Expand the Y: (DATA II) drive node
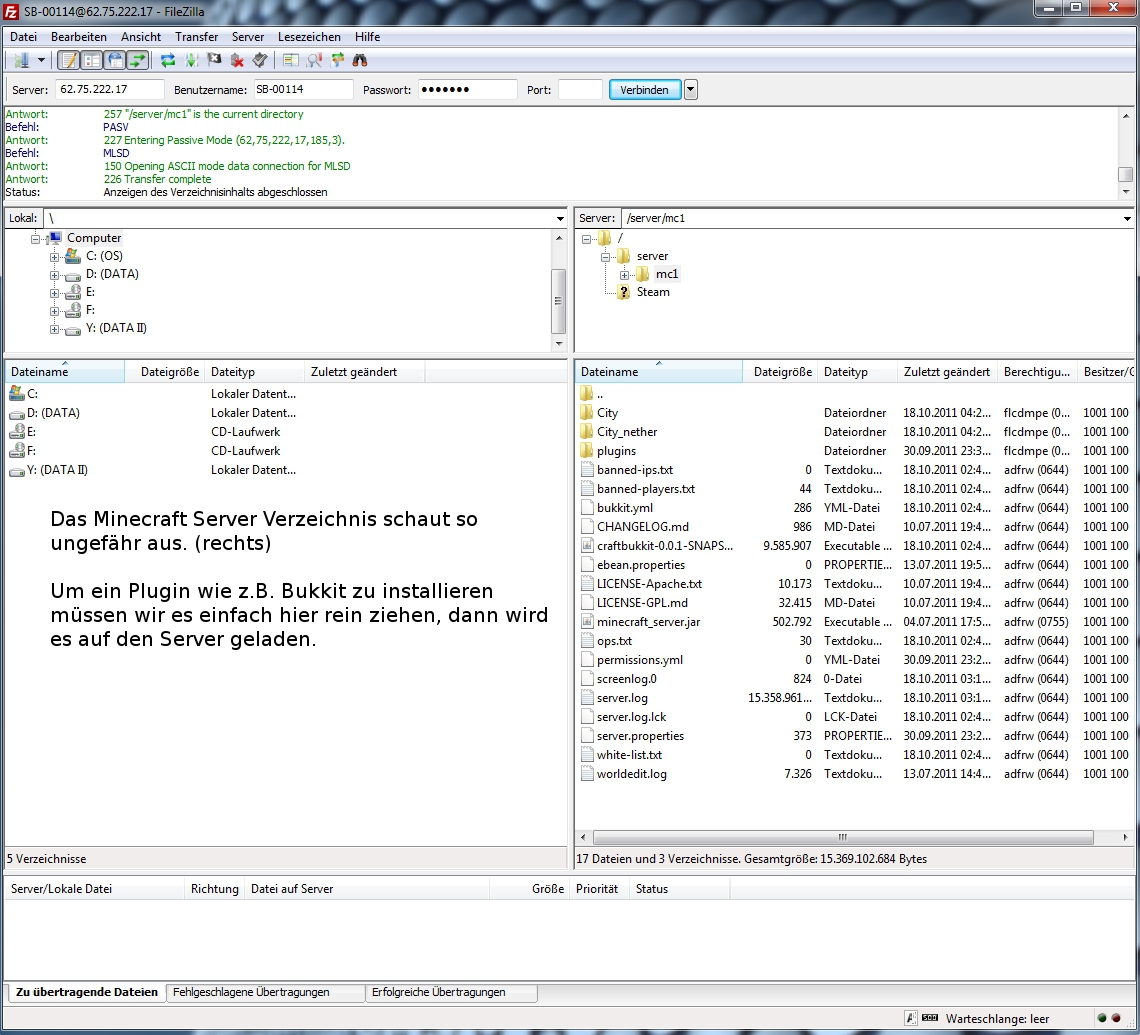The image size is (1140, 1035). (x=55, y=329)
